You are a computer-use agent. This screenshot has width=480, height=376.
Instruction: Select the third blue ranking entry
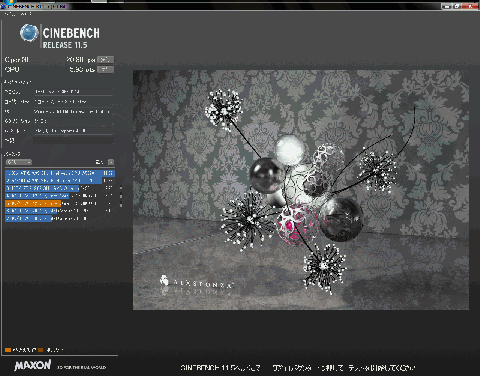(60, 188)
